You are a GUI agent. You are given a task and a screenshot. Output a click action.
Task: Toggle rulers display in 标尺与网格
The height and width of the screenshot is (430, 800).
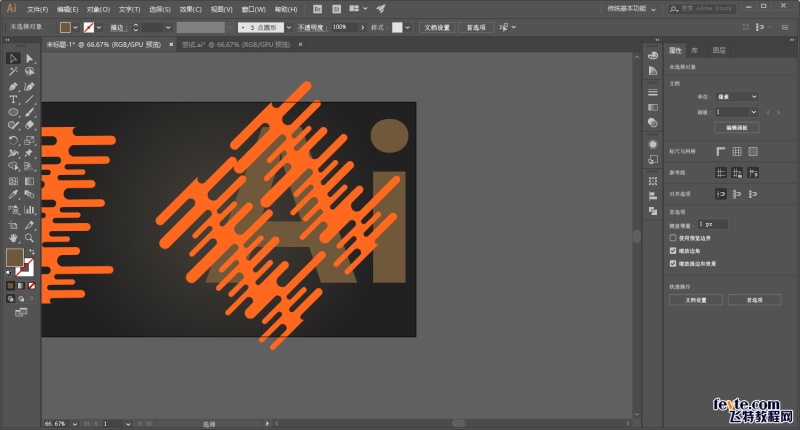click(x=720, y=151)
